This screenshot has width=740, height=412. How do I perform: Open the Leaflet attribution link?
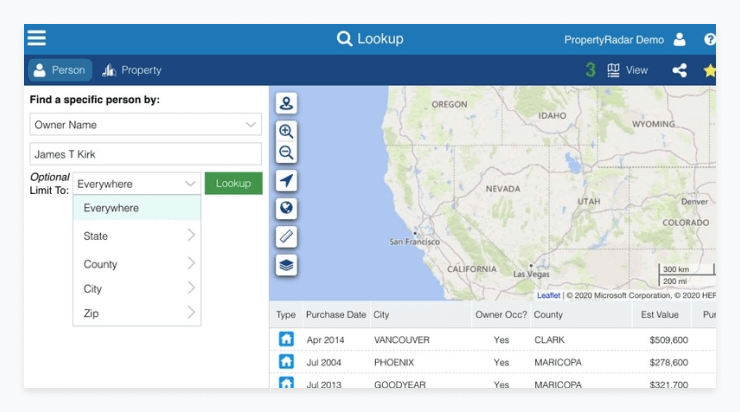click(548, 296)
